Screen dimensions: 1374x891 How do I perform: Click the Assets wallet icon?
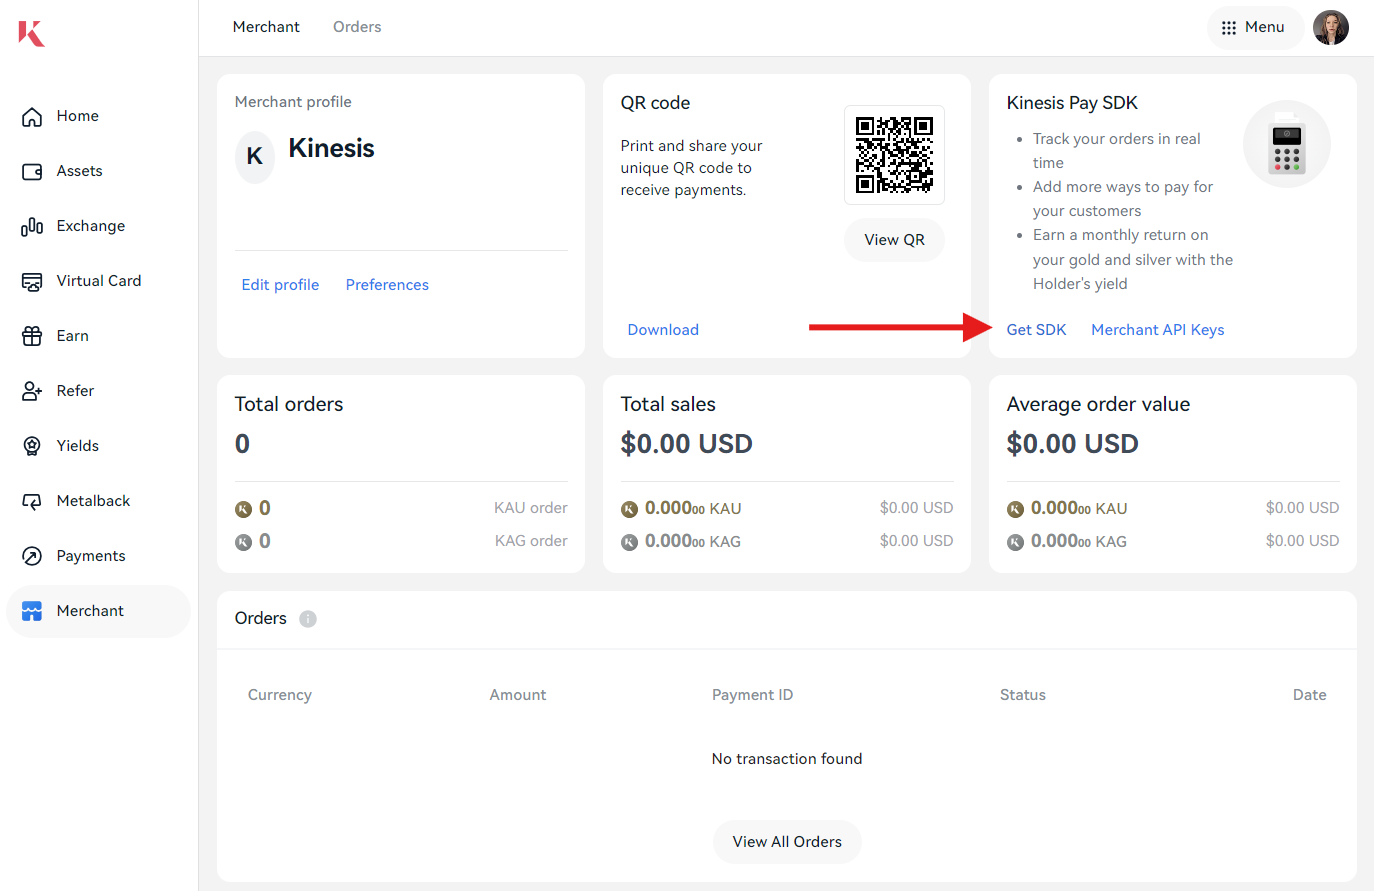click(x=32, y=172)
